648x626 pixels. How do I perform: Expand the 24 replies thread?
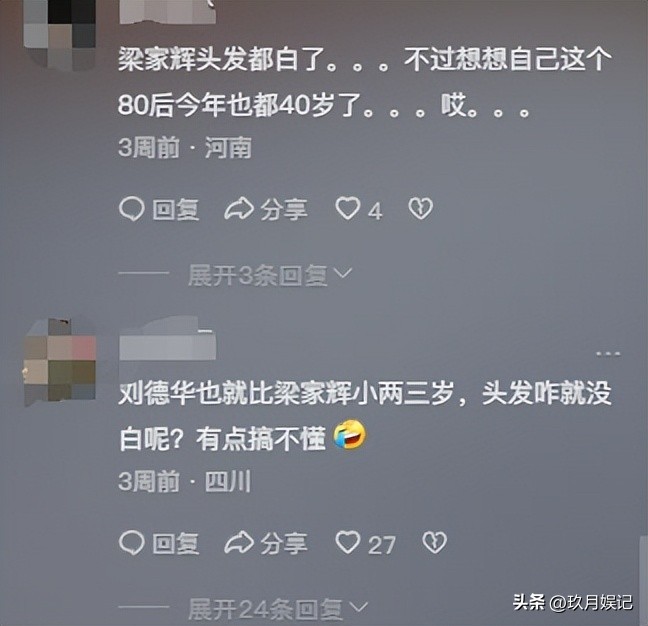(278, 609)
